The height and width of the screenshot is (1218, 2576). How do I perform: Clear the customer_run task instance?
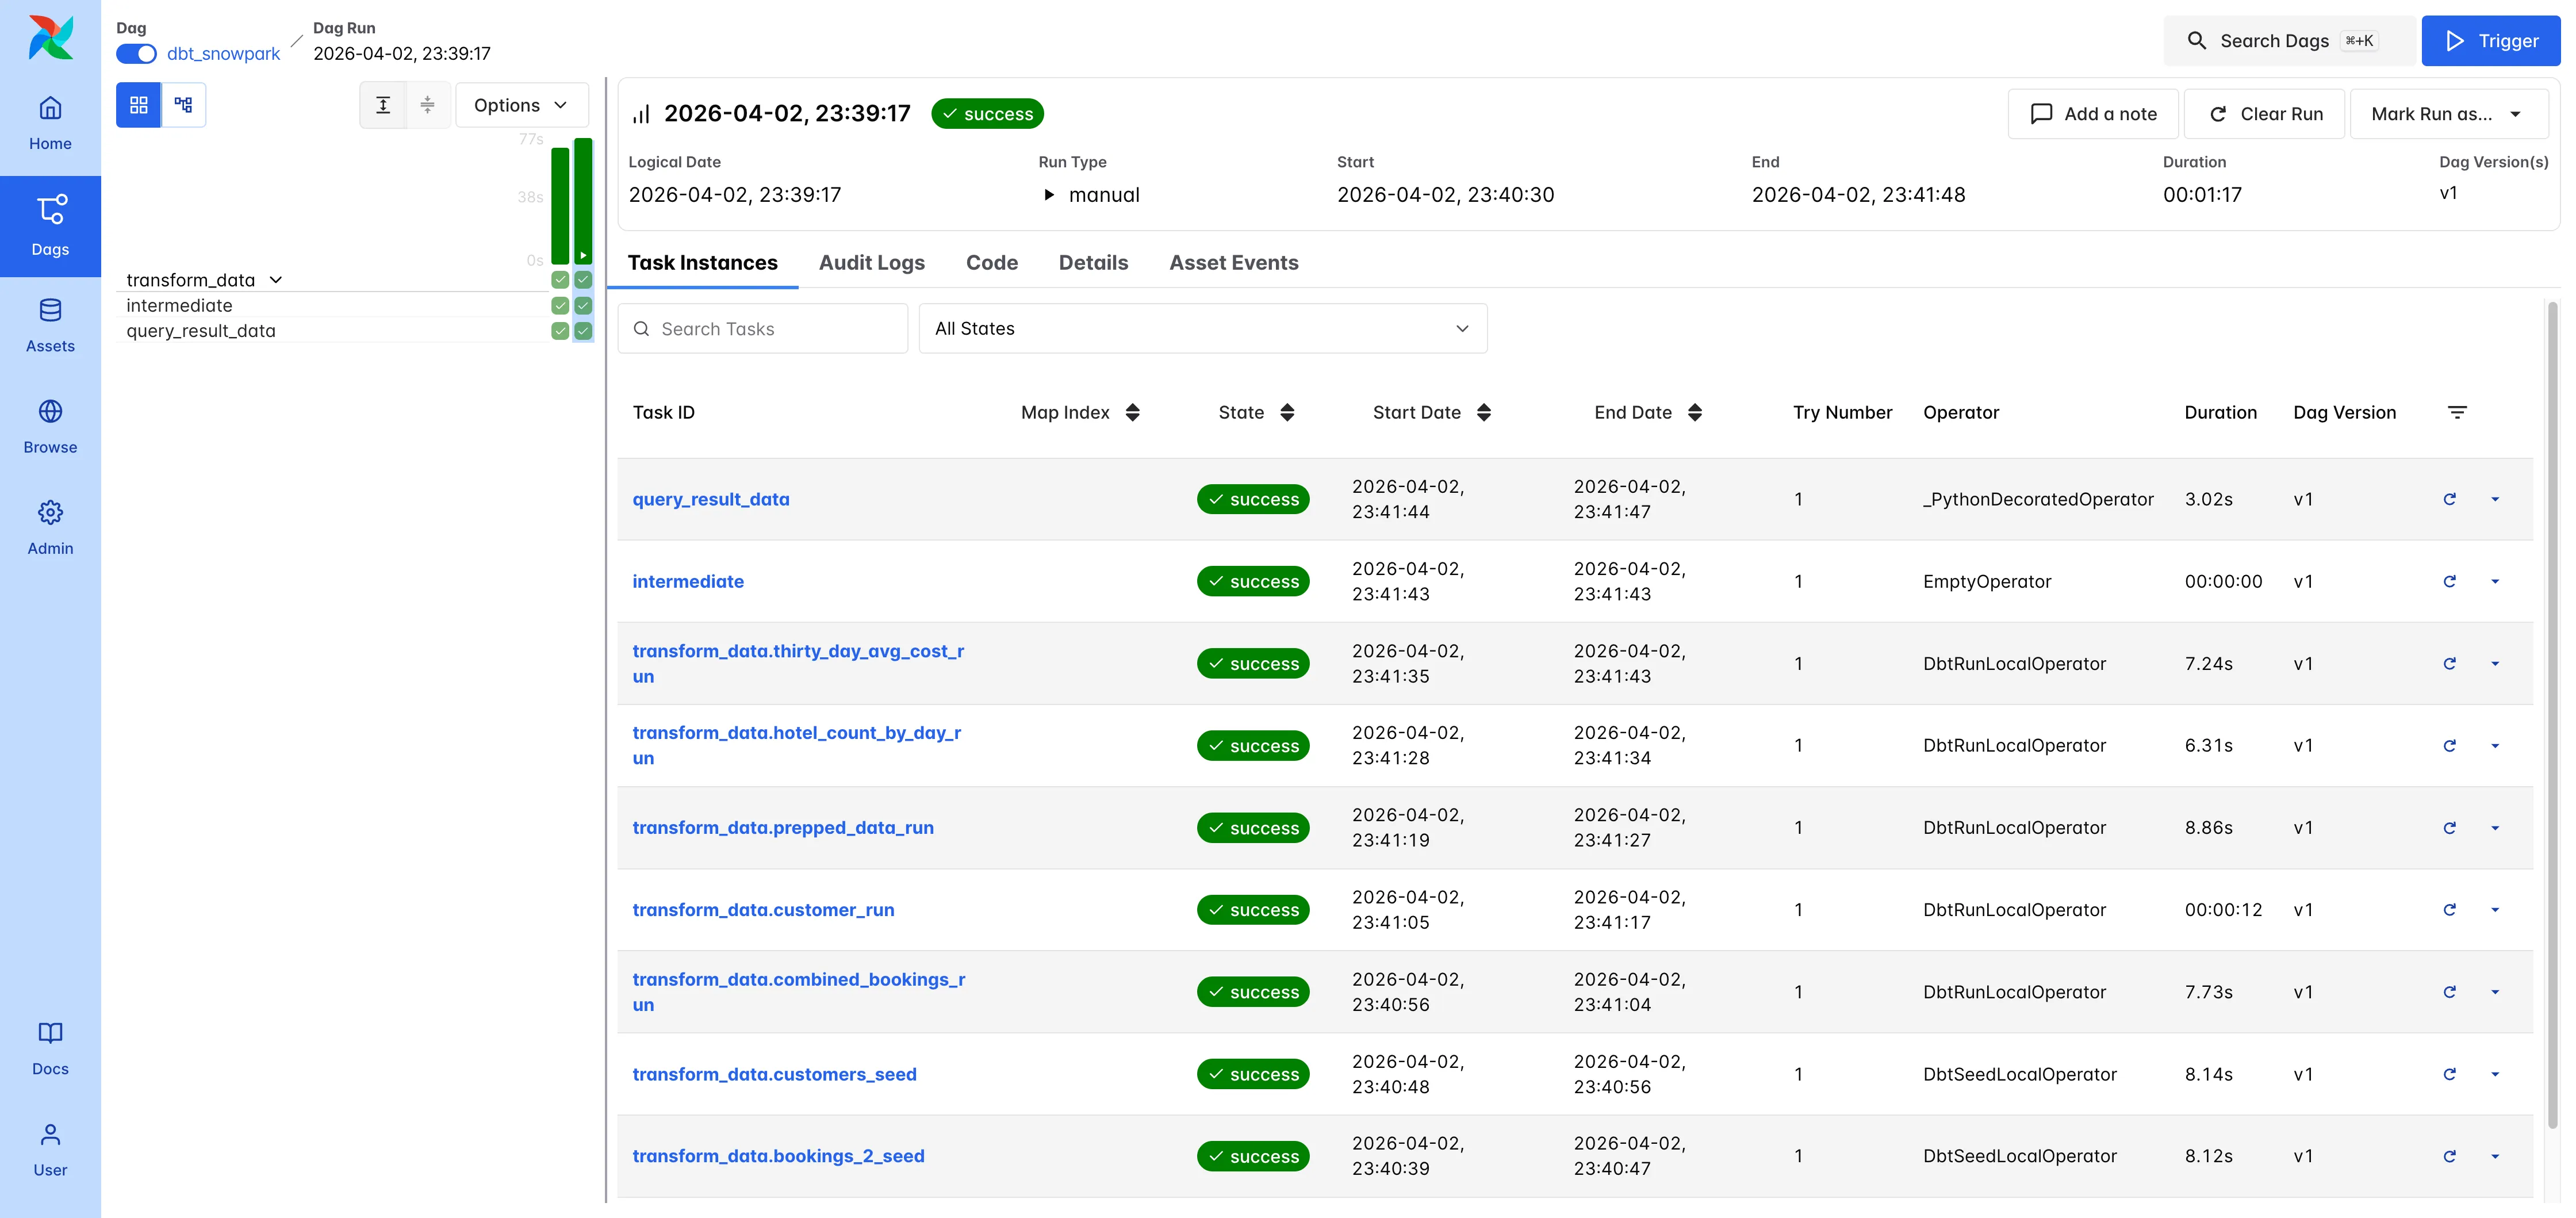coord(2449,910)
